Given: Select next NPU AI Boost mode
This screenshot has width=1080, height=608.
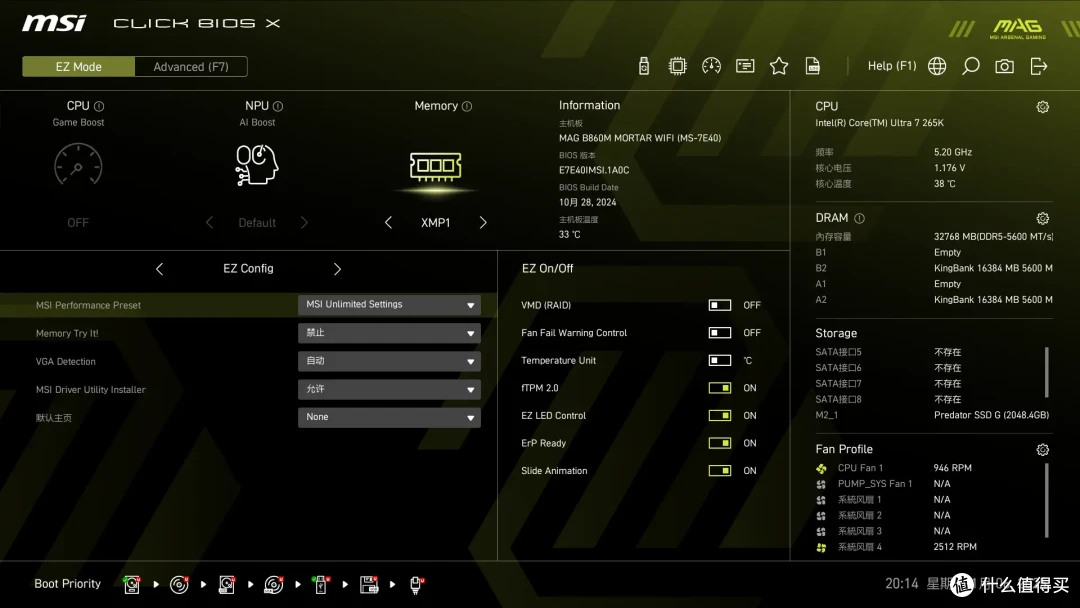Looking at the screenshot, I should 304,222.
